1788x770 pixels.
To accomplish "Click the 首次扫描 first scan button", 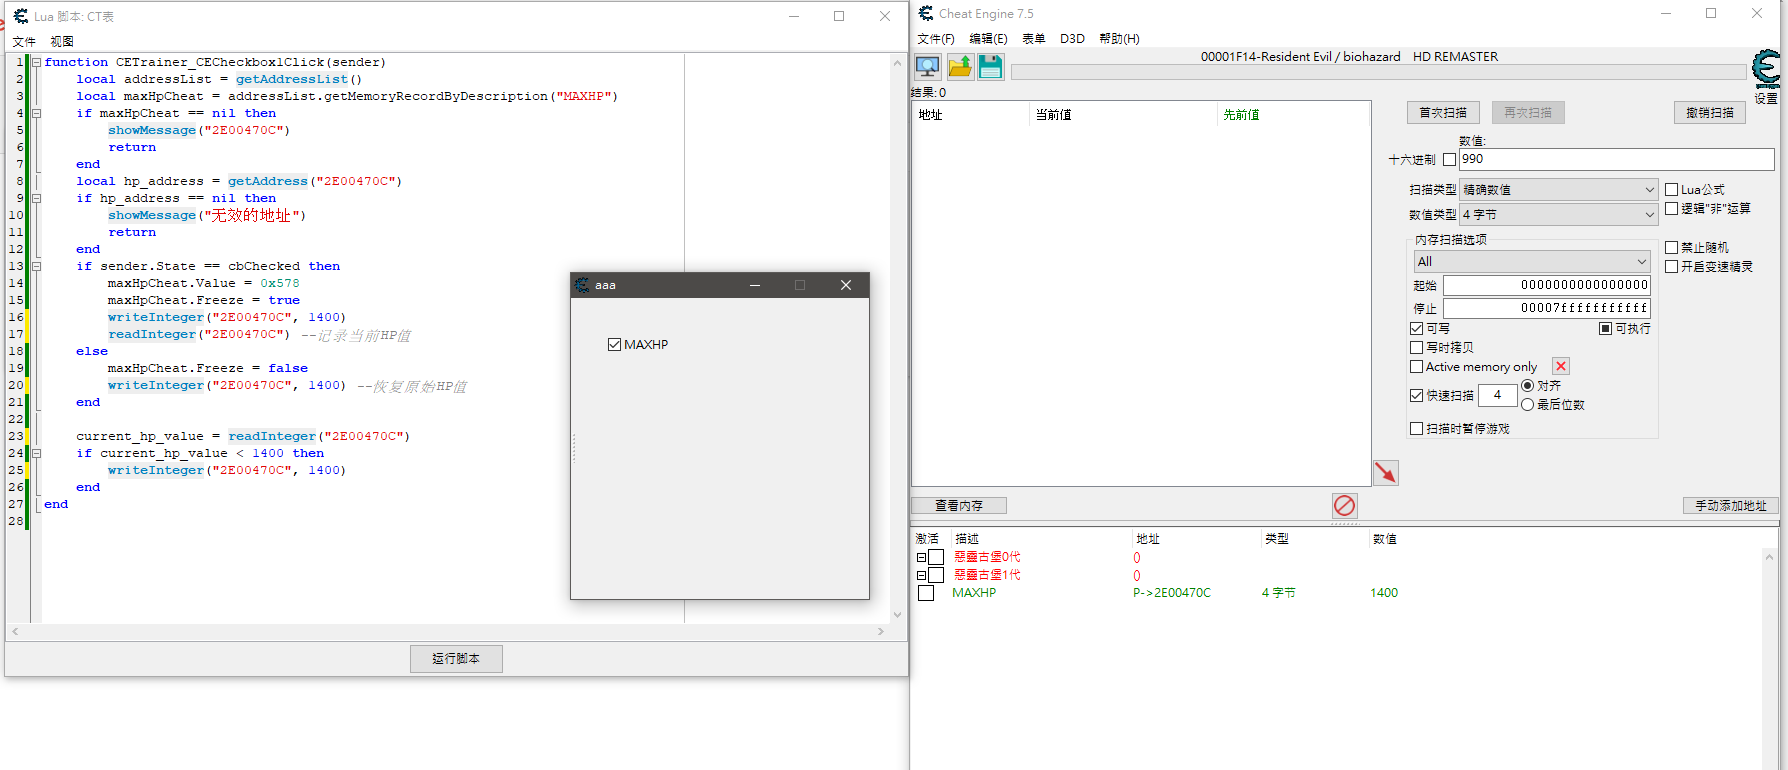I will click(x=1442, y=113).
